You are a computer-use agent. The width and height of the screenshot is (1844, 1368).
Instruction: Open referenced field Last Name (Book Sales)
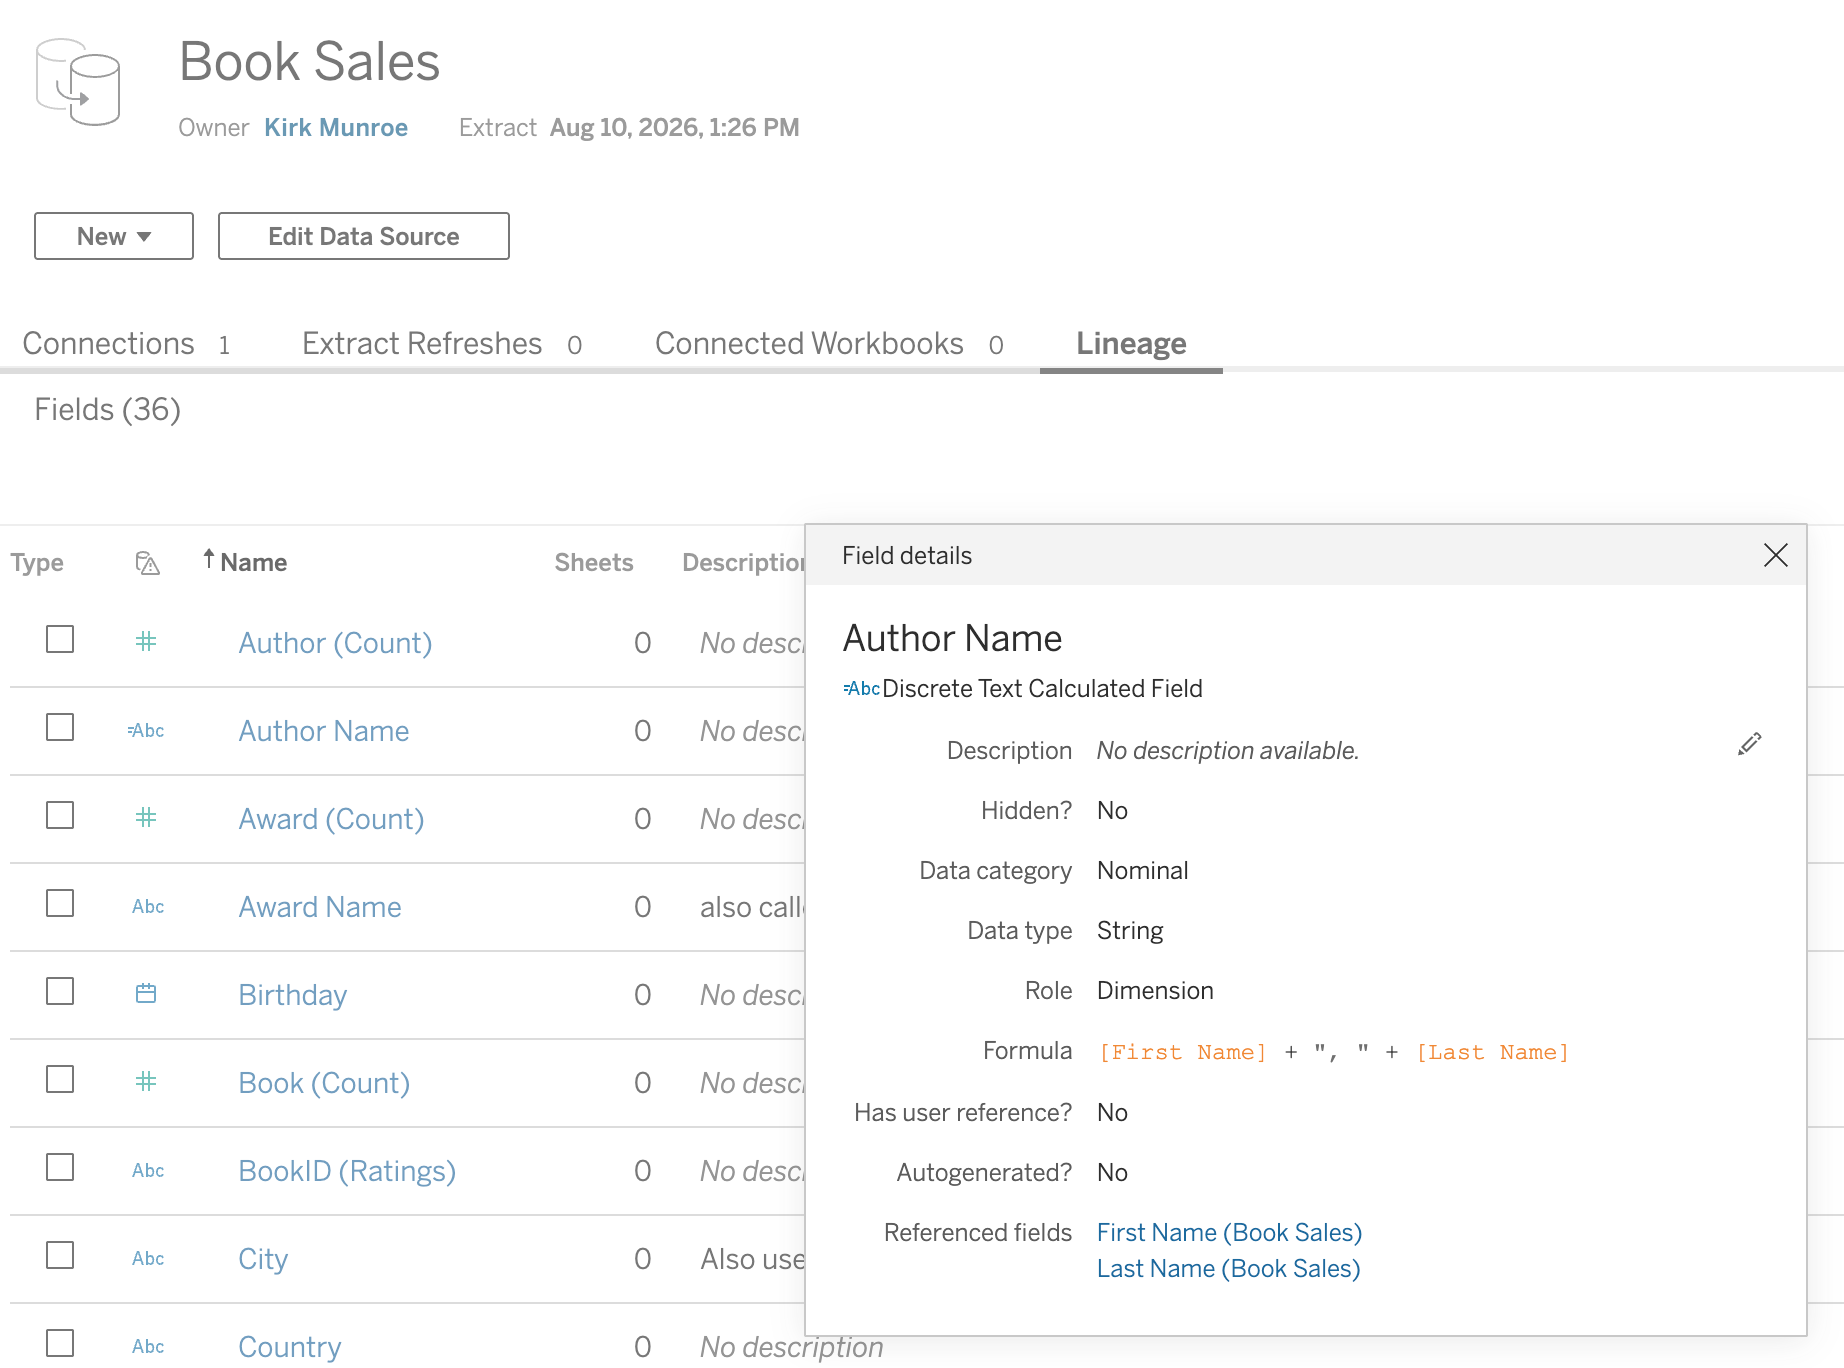(1228, 1269)
